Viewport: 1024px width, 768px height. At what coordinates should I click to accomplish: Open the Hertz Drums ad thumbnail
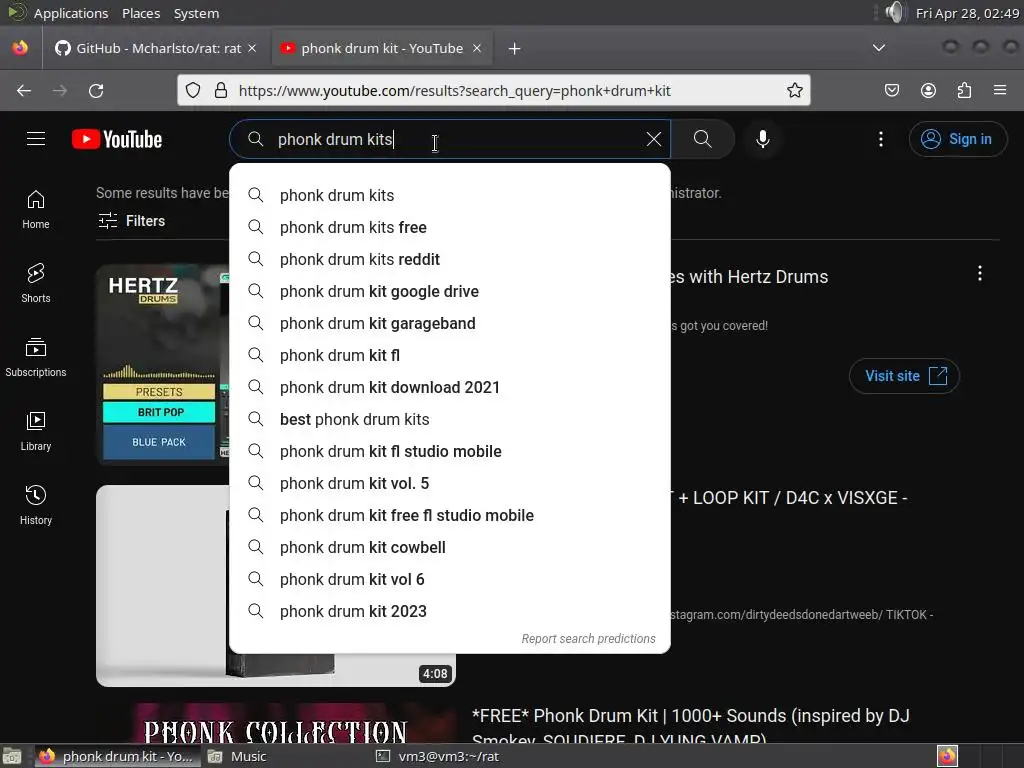(x=163, y=364)
